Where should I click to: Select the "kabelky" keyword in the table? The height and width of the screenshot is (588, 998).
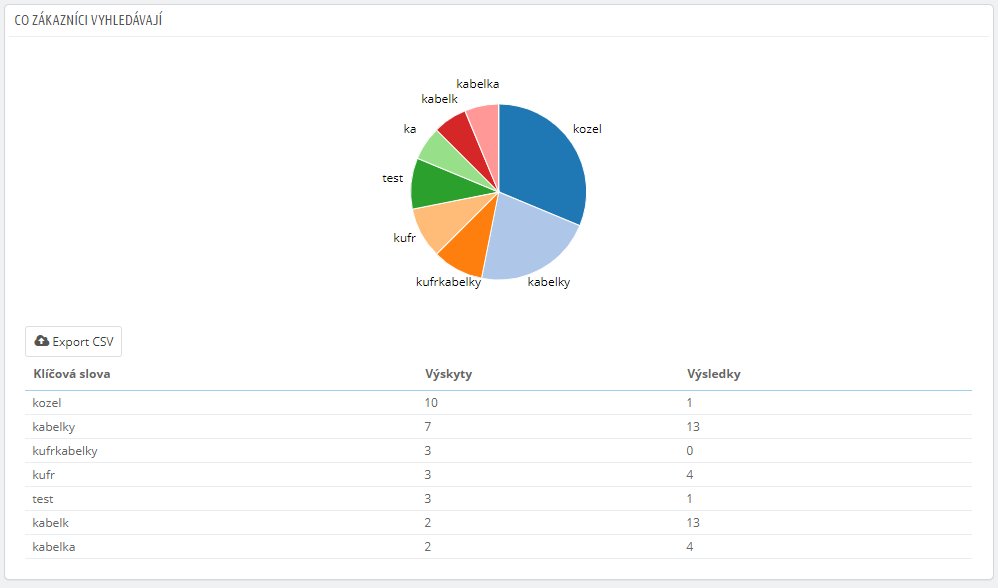tap(53, 427)
